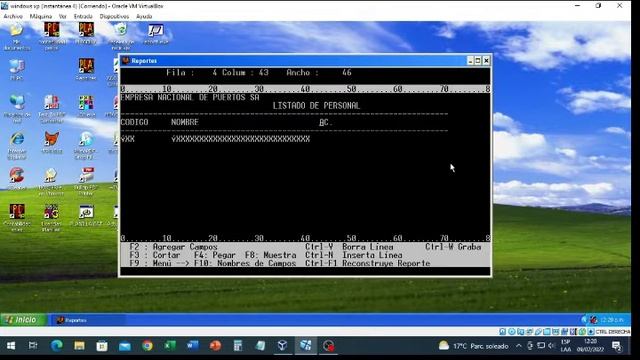Click the Reportes window title bar icon
The width and height of the screenshot is (640, 360).
126,61
